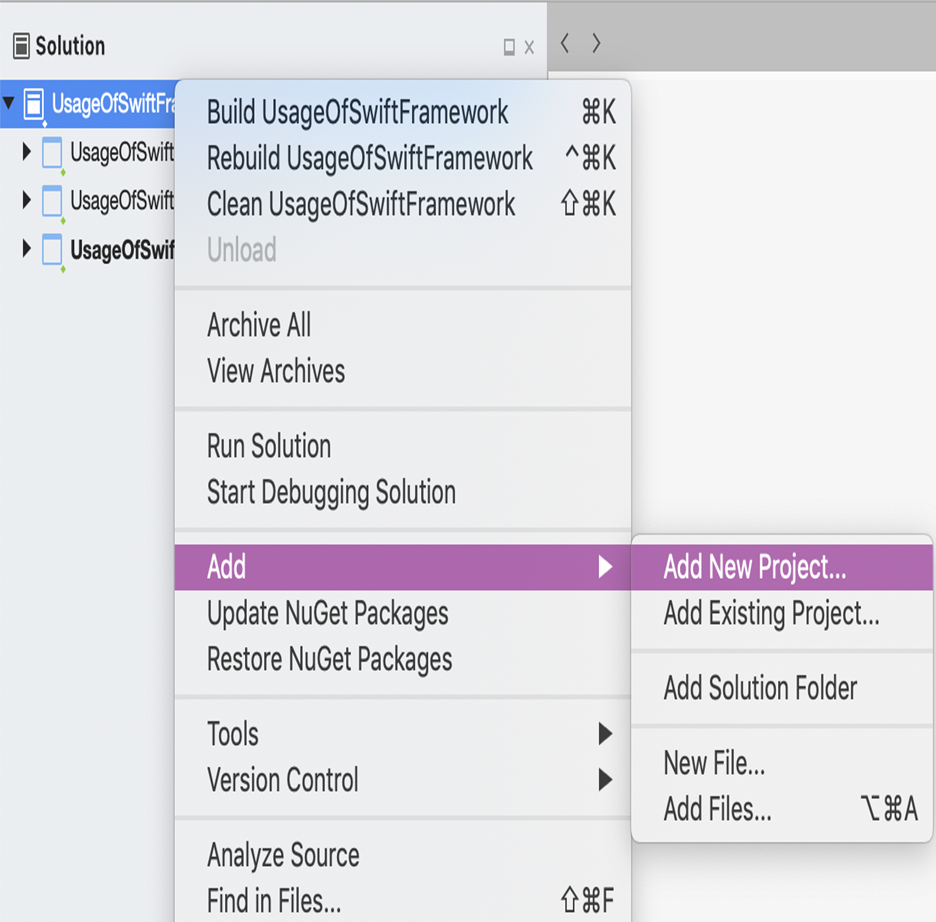936x922 pixels.
Task: Expand the bold UsageOfSwif project node
Action: click(26, 248)
